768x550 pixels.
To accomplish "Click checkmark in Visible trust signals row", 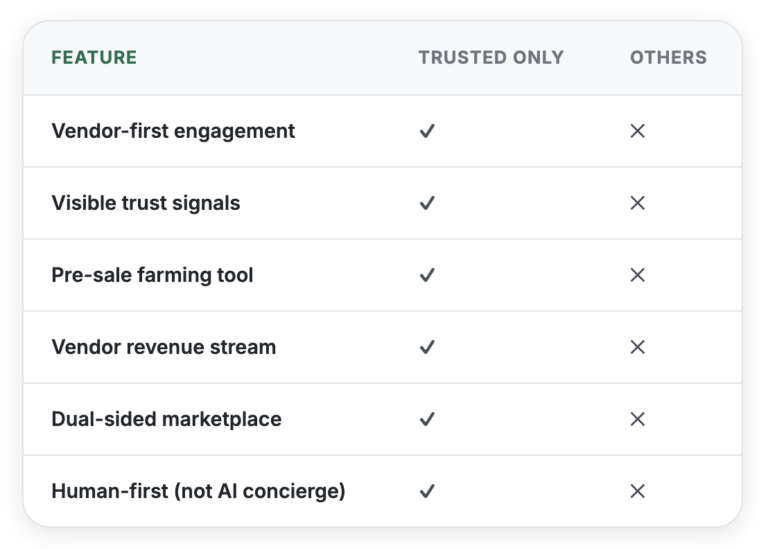I will (x=427, y=203).
